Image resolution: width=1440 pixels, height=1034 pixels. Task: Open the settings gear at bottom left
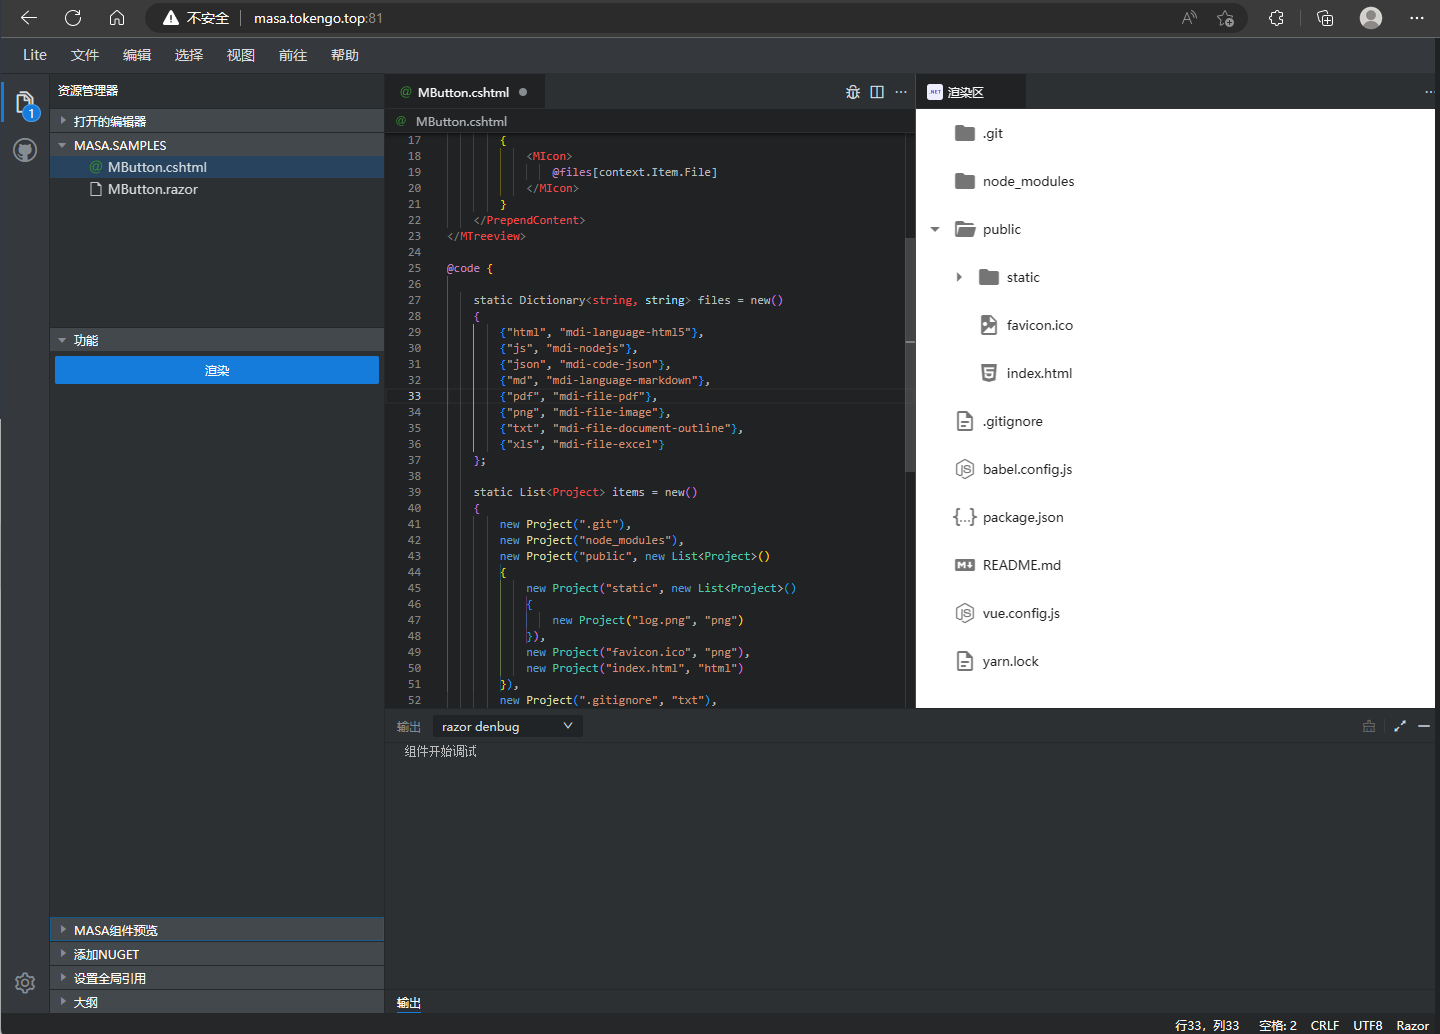[24, 983]
